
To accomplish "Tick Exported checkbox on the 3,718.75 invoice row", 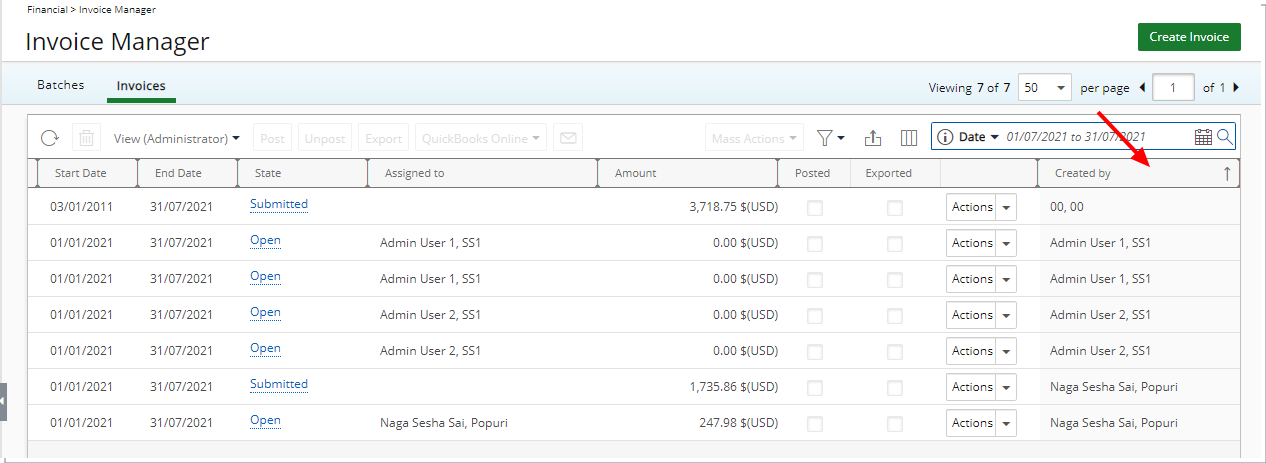I will [x=895, y=208].
